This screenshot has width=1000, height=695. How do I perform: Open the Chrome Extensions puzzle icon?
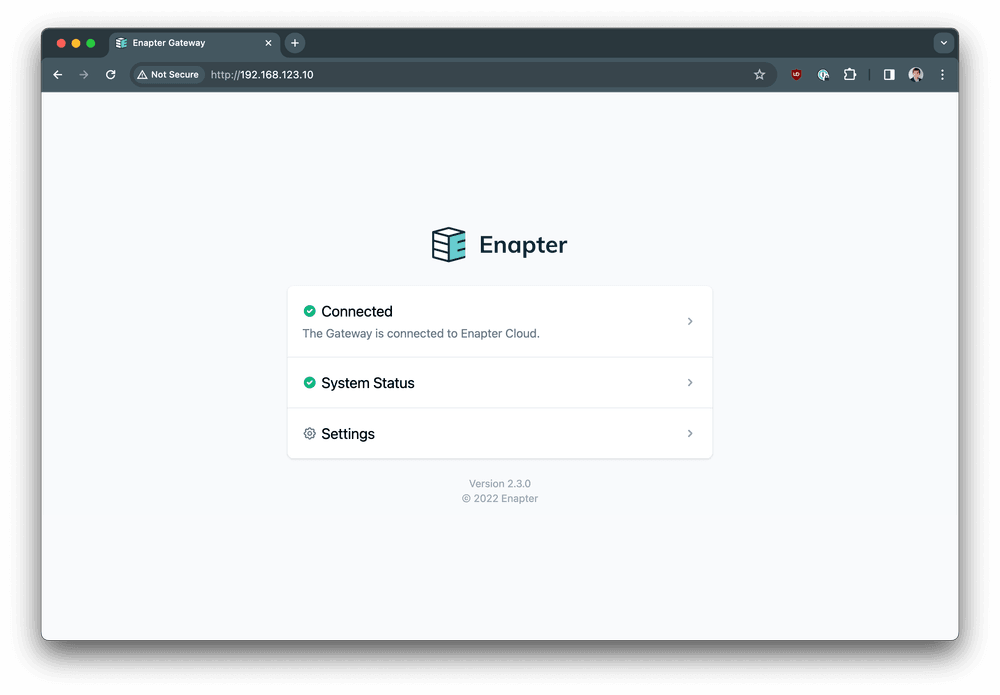tap(849, 74)
